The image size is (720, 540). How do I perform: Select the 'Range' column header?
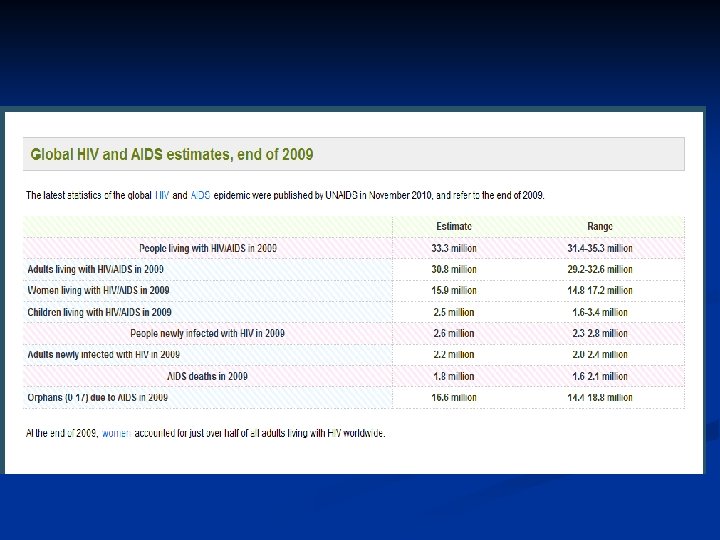pos(600,226)
